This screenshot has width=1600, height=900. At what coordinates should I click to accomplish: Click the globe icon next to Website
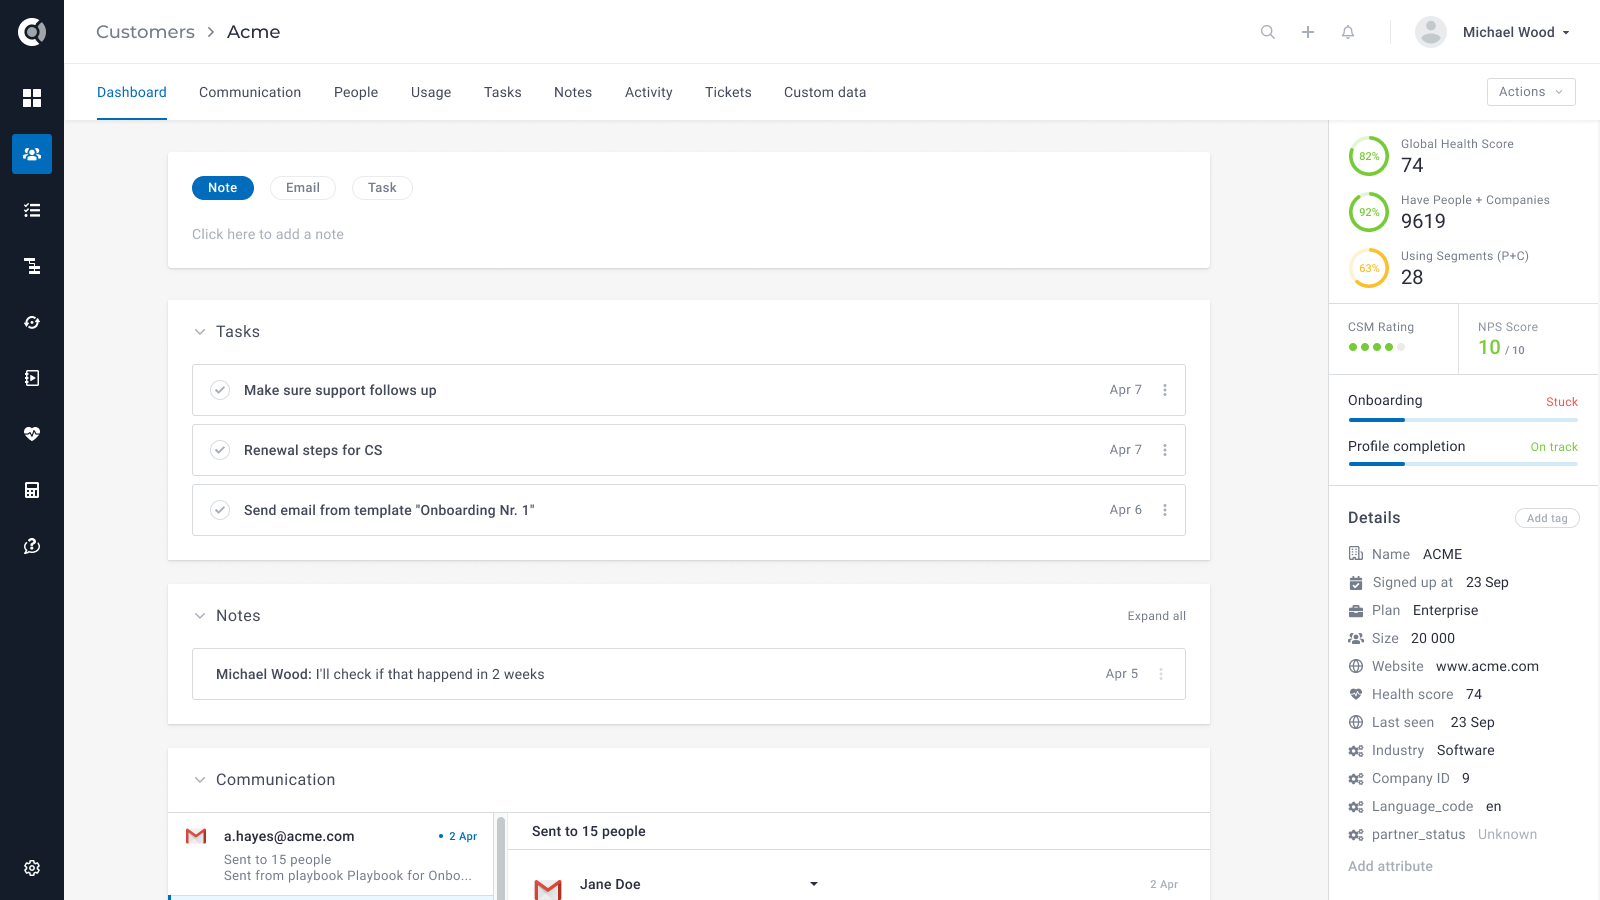(1356, 666)
